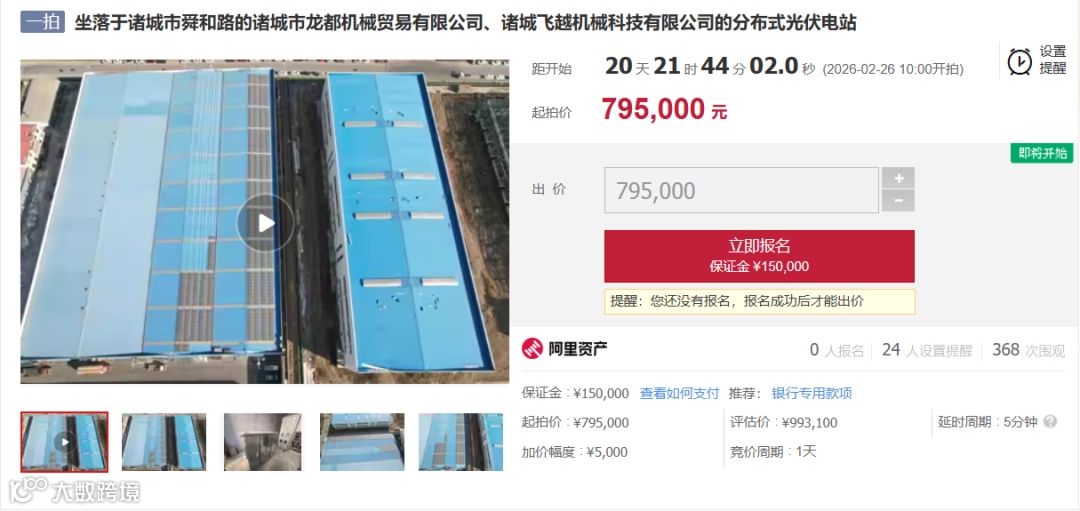Screen dimensions: 1080x511
Task: Click the alarm clock reminder icon
Action: click(x=1019, y=61)
